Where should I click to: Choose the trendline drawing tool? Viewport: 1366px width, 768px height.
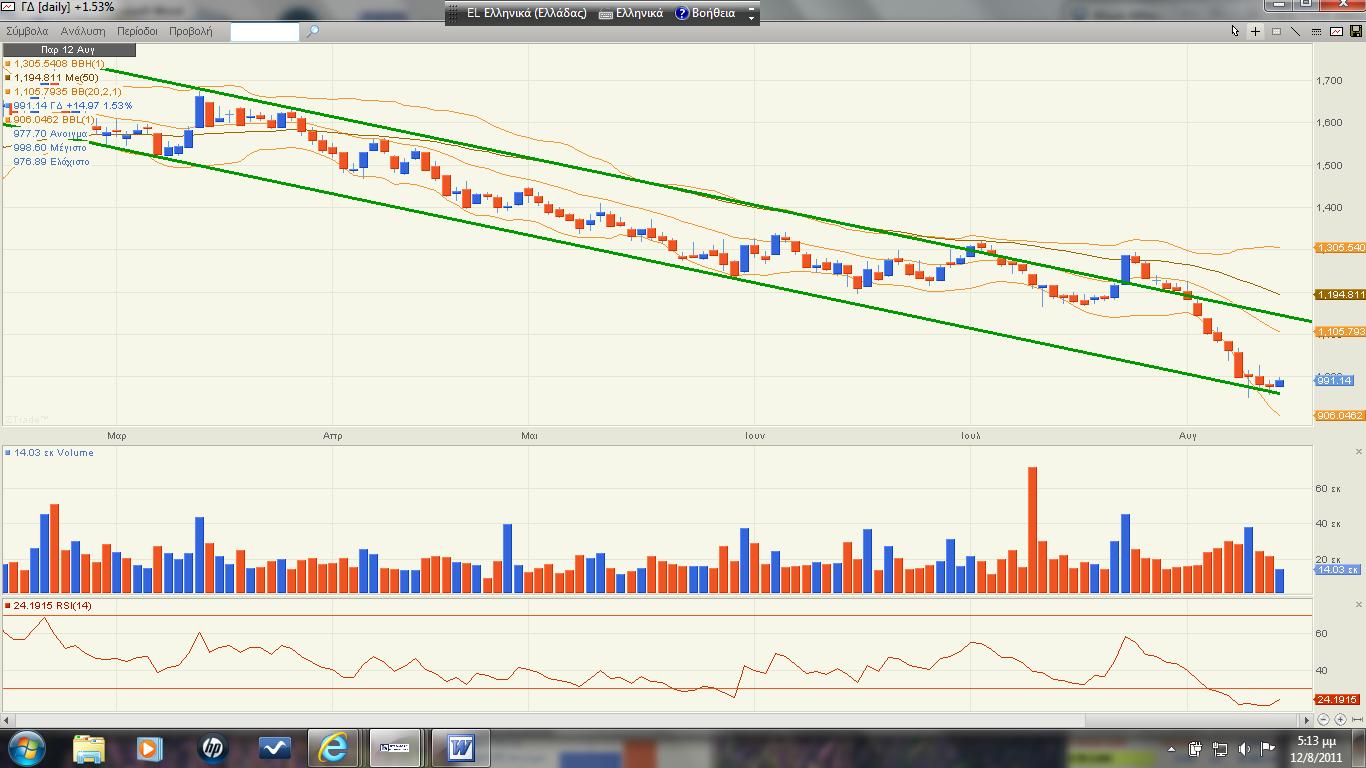(1296, 31)
